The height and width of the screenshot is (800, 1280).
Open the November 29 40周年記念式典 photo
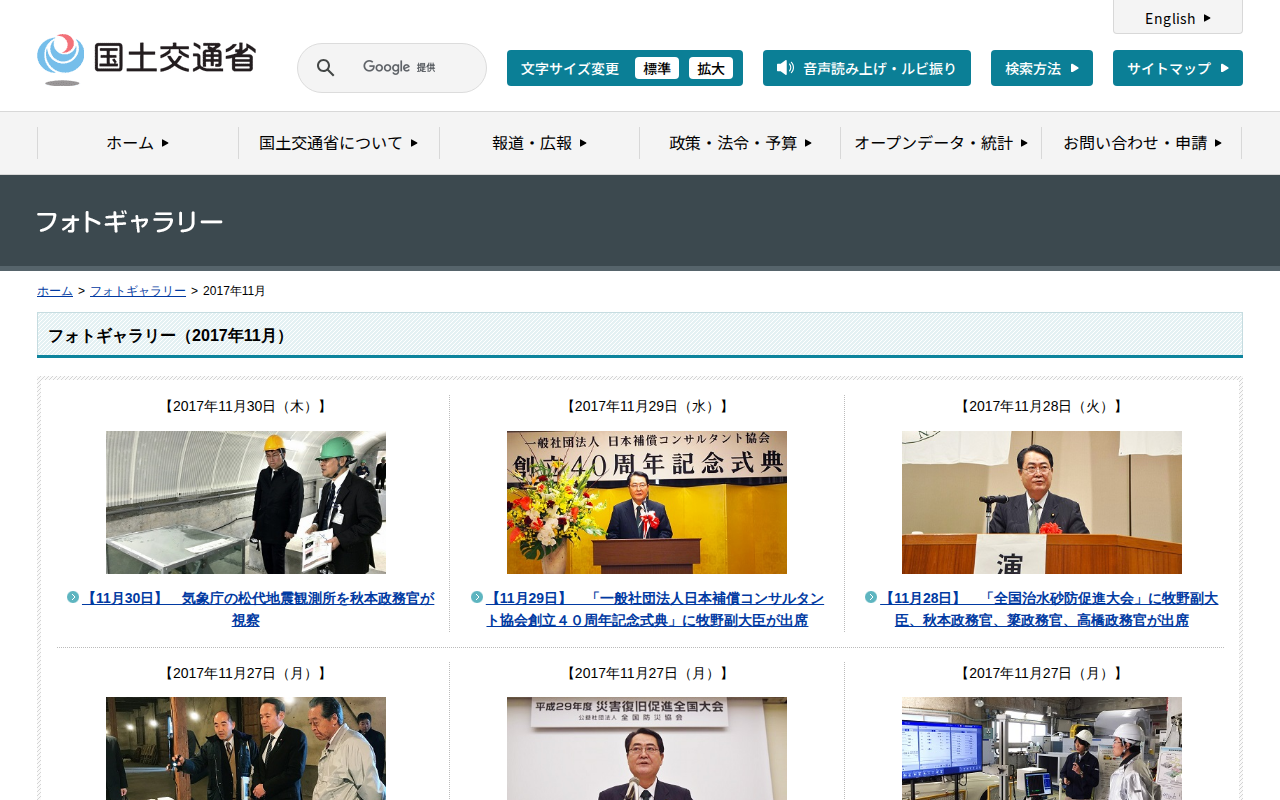[647, 502]
